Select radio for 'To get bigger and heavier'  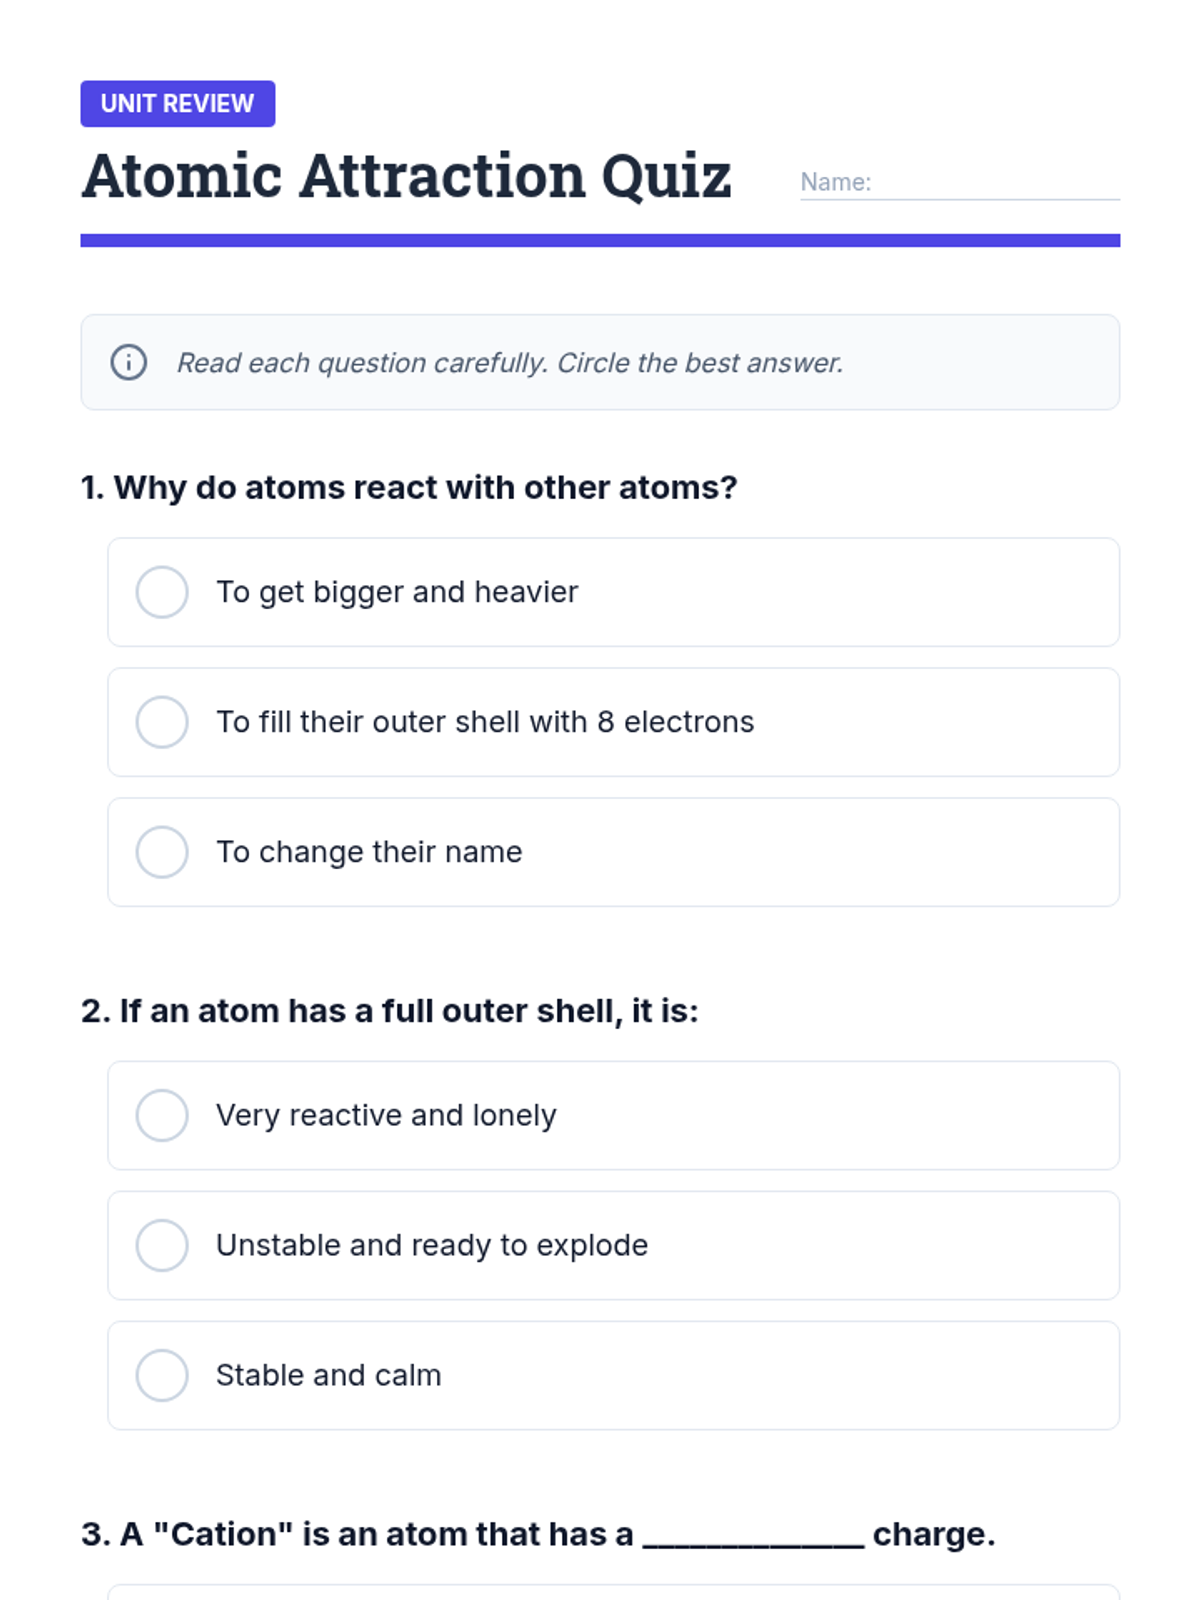click(x=162, y=592)
